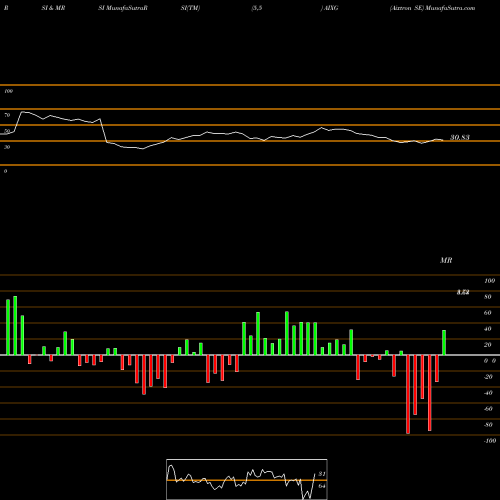Click the 100 label on RSI axis

[x=8, y=91]
